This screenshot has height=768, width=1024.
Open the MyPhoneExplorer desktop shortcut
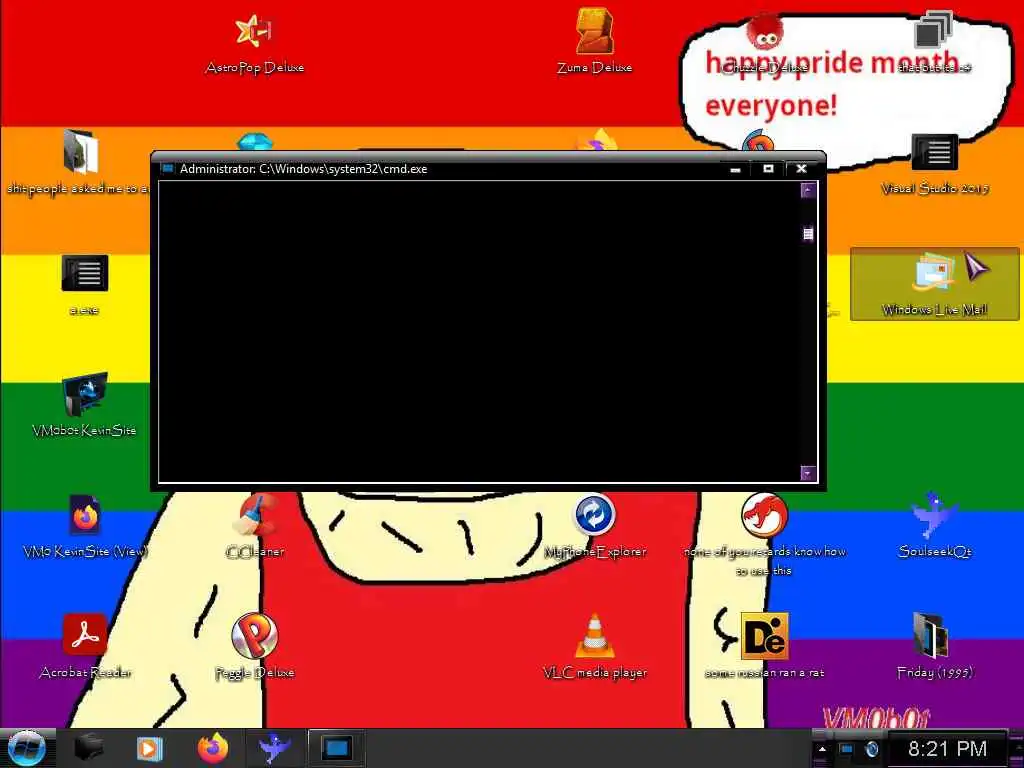(x=594, y=526)
